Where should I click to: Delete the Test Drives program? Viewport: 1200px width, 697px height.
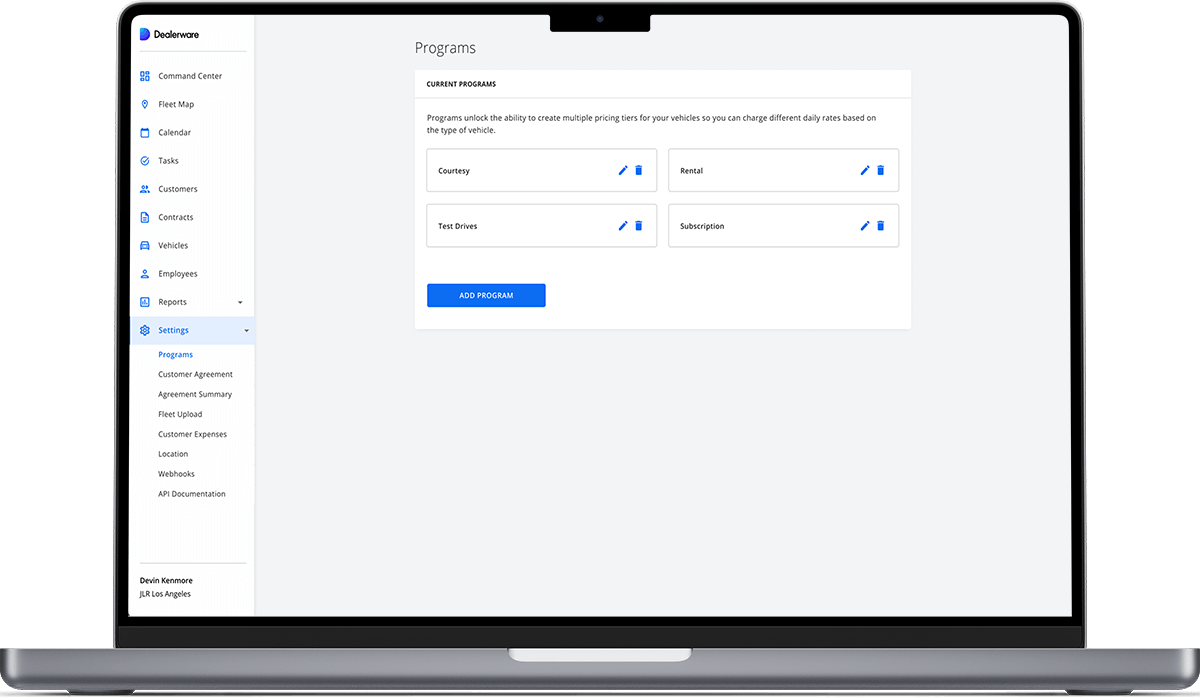click(639, 226)
